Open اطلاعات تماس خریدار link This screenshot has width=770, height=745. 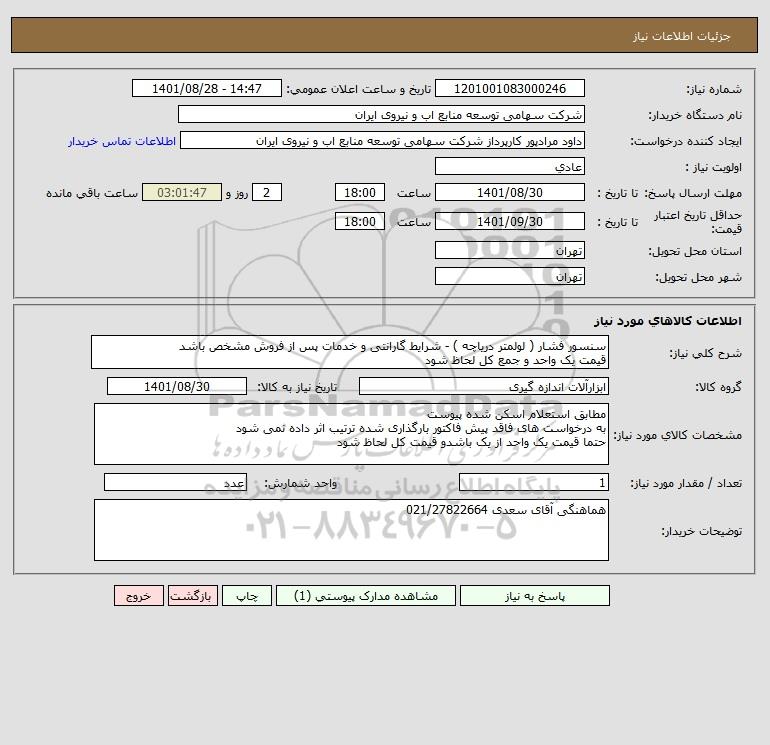tap(122, 141)
